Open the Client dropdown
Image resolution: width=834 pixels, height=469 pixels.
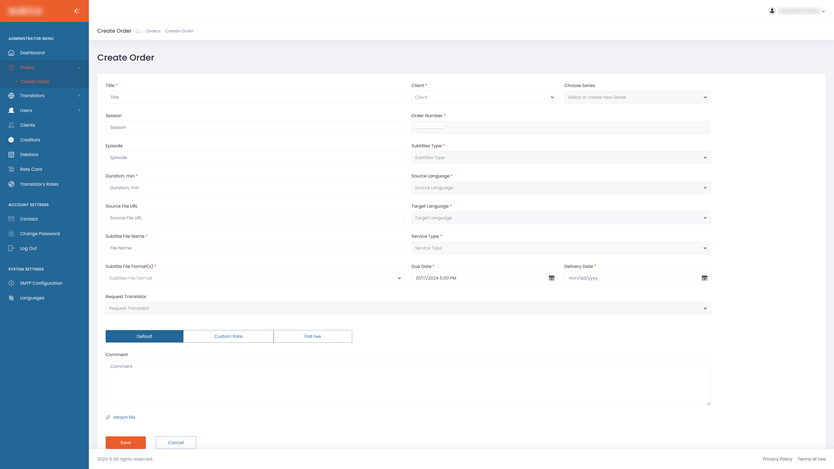pos(483,98)
